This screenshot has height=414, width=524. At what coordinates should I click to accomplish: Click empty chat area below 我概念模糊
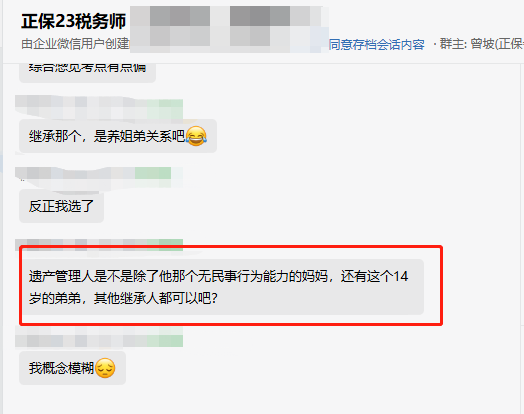click(x=261, y=399)
